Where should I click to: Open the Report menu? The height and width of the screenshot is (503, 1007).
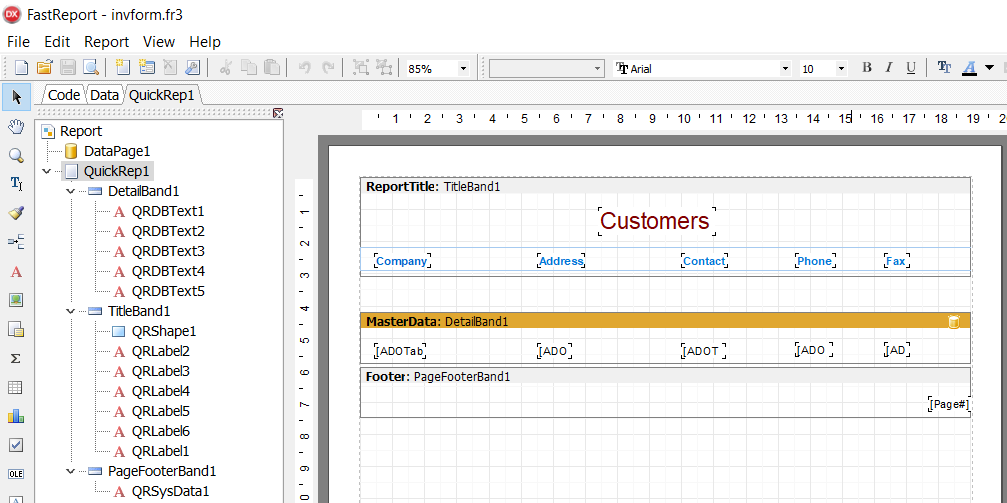point(107,42)
